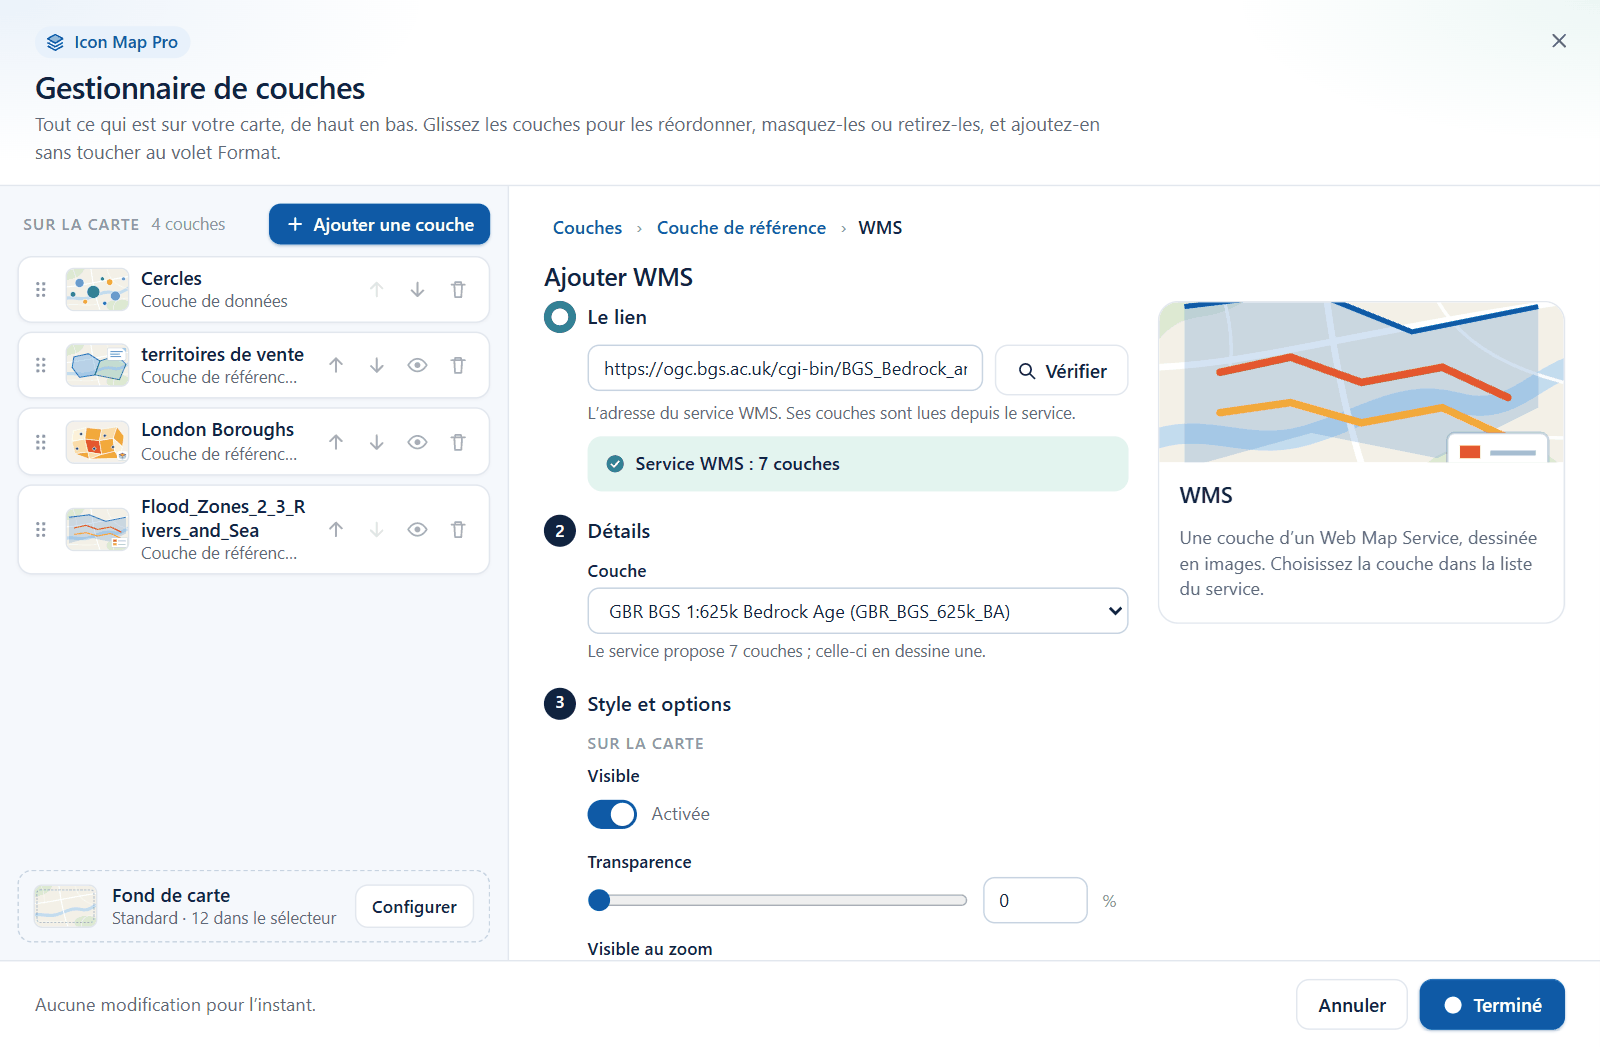Viewport: 1600px width, 1047px height.
Task: Click the Détails step 2 indicator
Action: [x=560, y=531]
